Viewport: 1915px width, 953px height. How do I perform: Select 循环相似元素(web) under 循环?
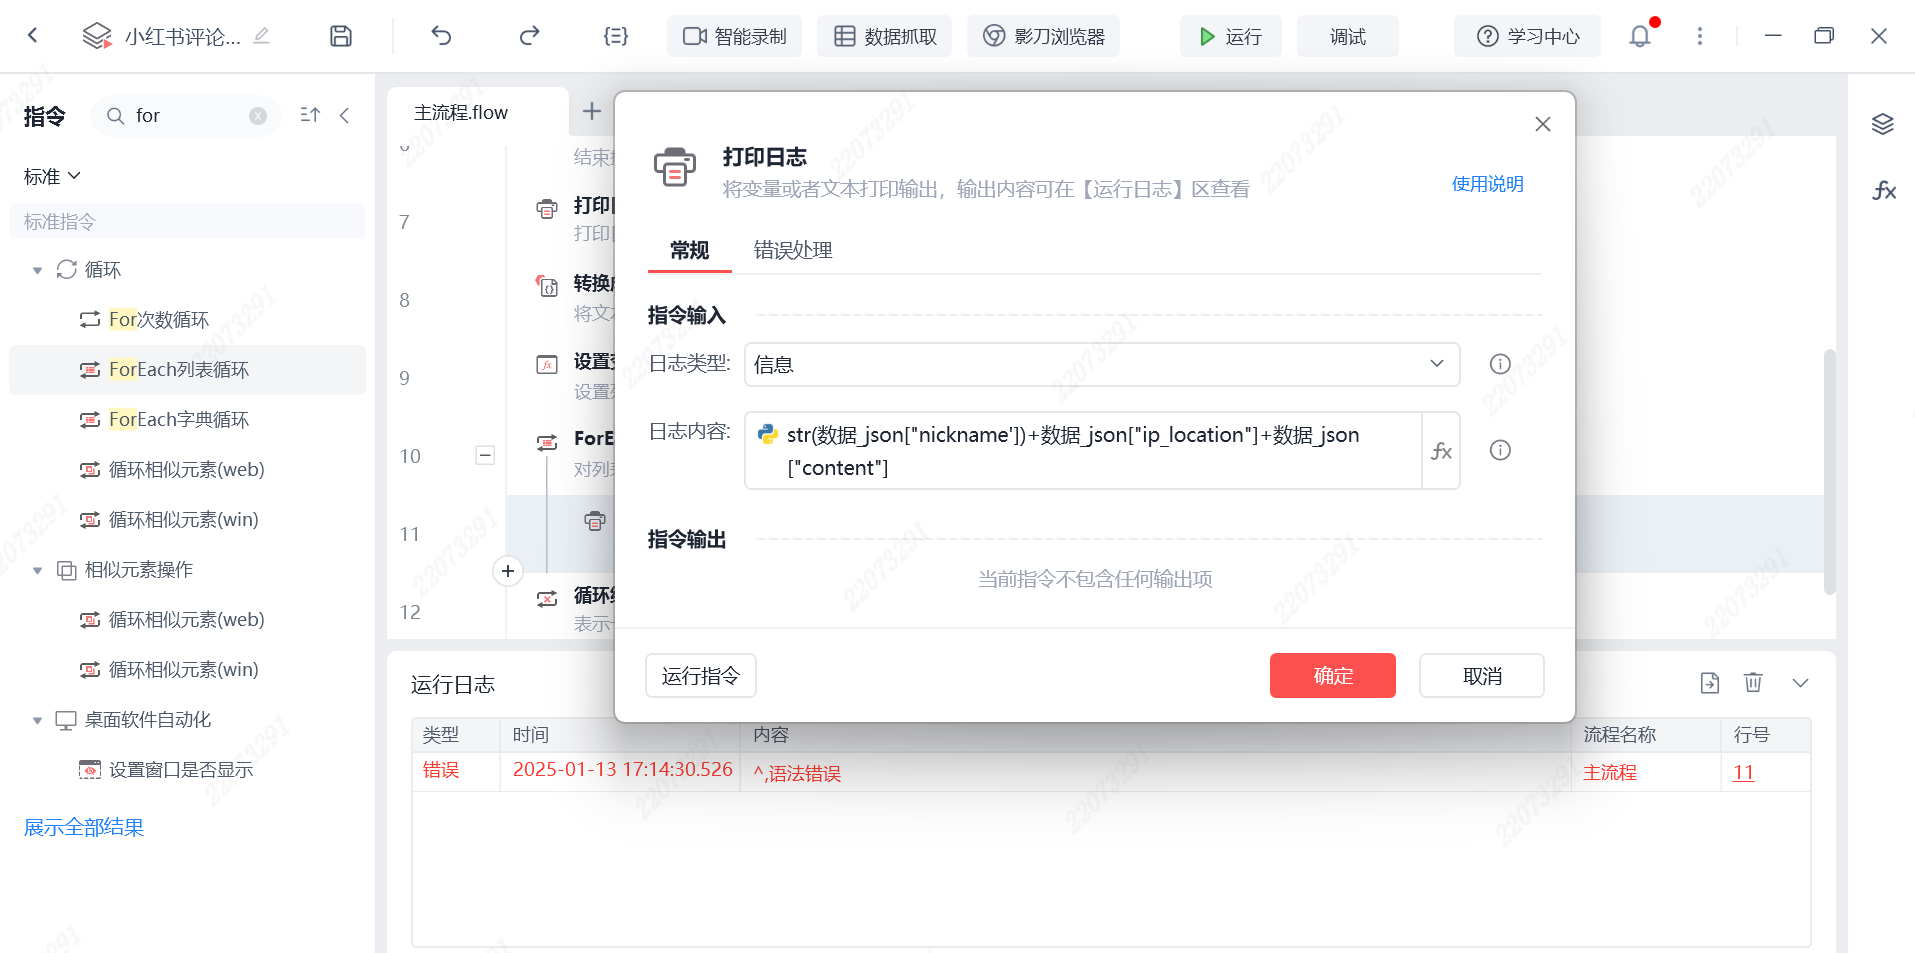point(187,470)
